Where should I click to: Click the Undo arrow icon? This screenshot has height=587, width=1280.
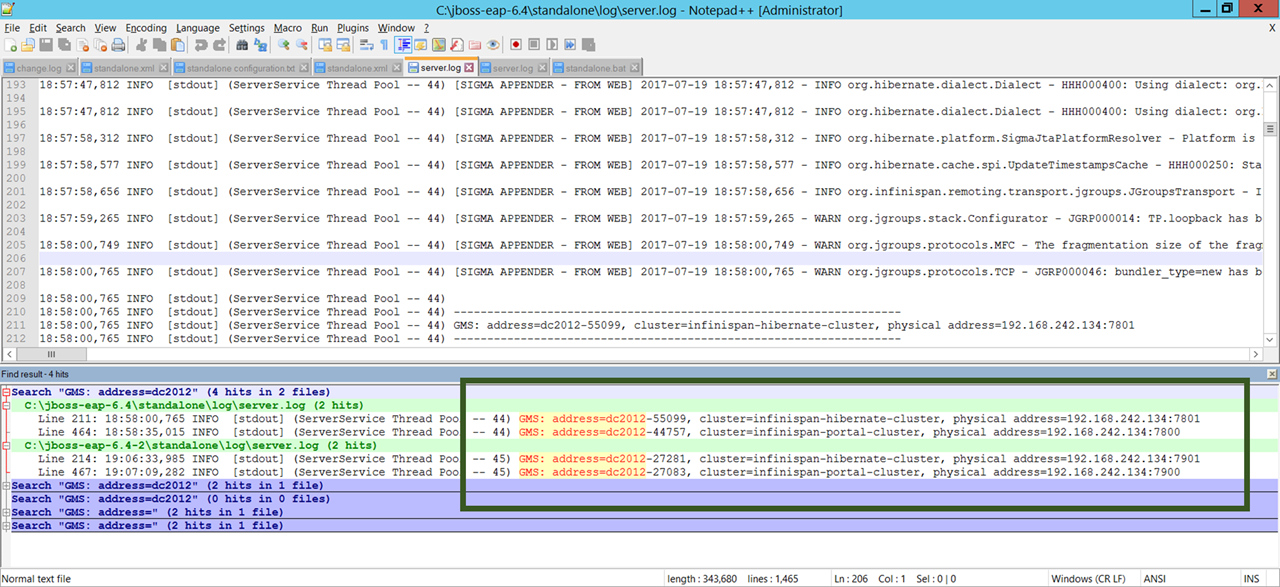click(x=202, y=45)
